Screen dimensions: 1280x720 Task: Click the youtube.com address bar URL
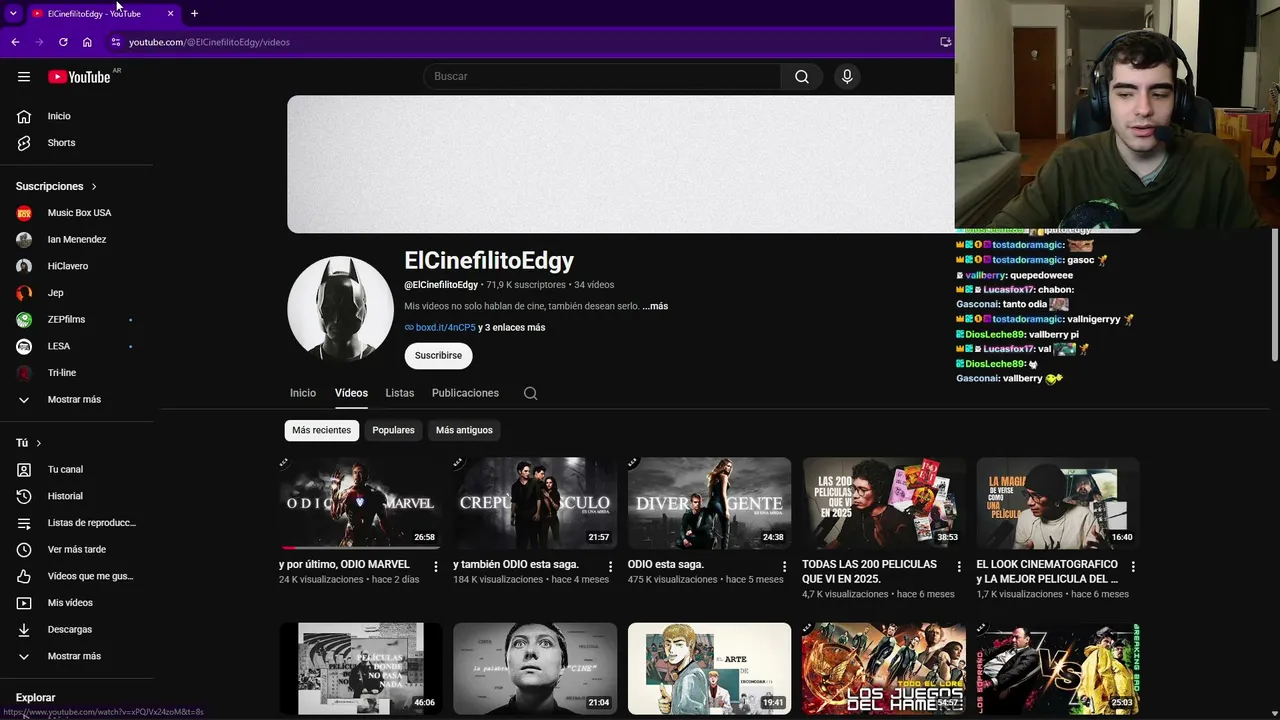(x=209, y=42)
